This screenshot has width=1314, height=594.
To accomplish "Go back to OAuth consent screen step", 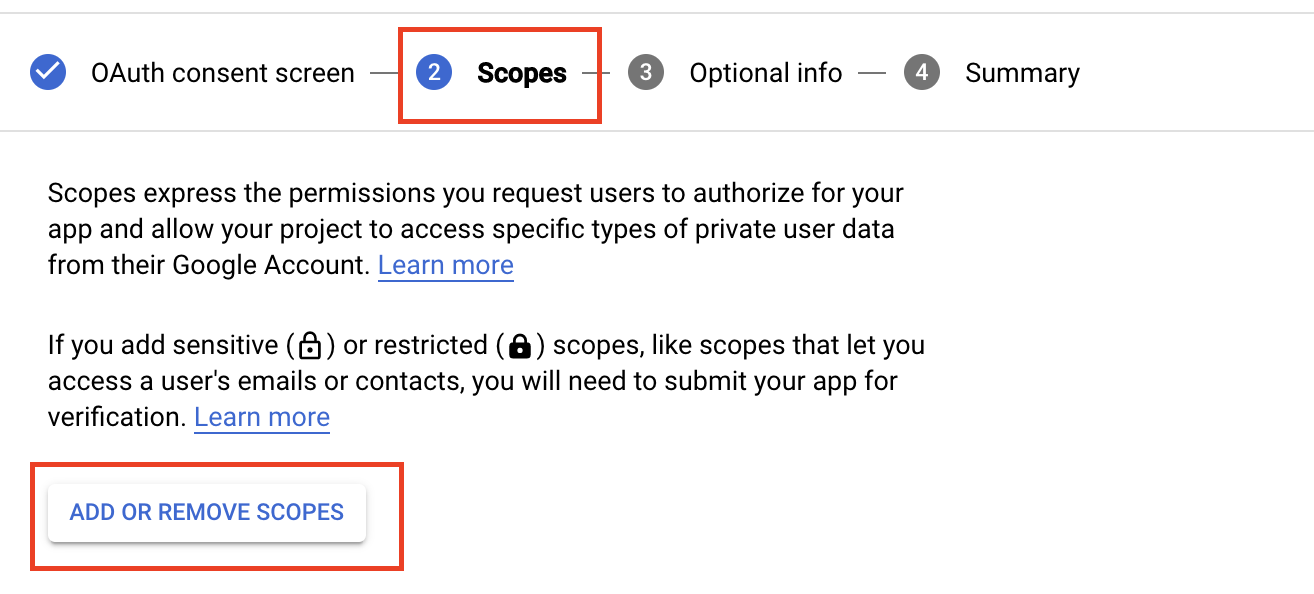I will pos(222,73).
